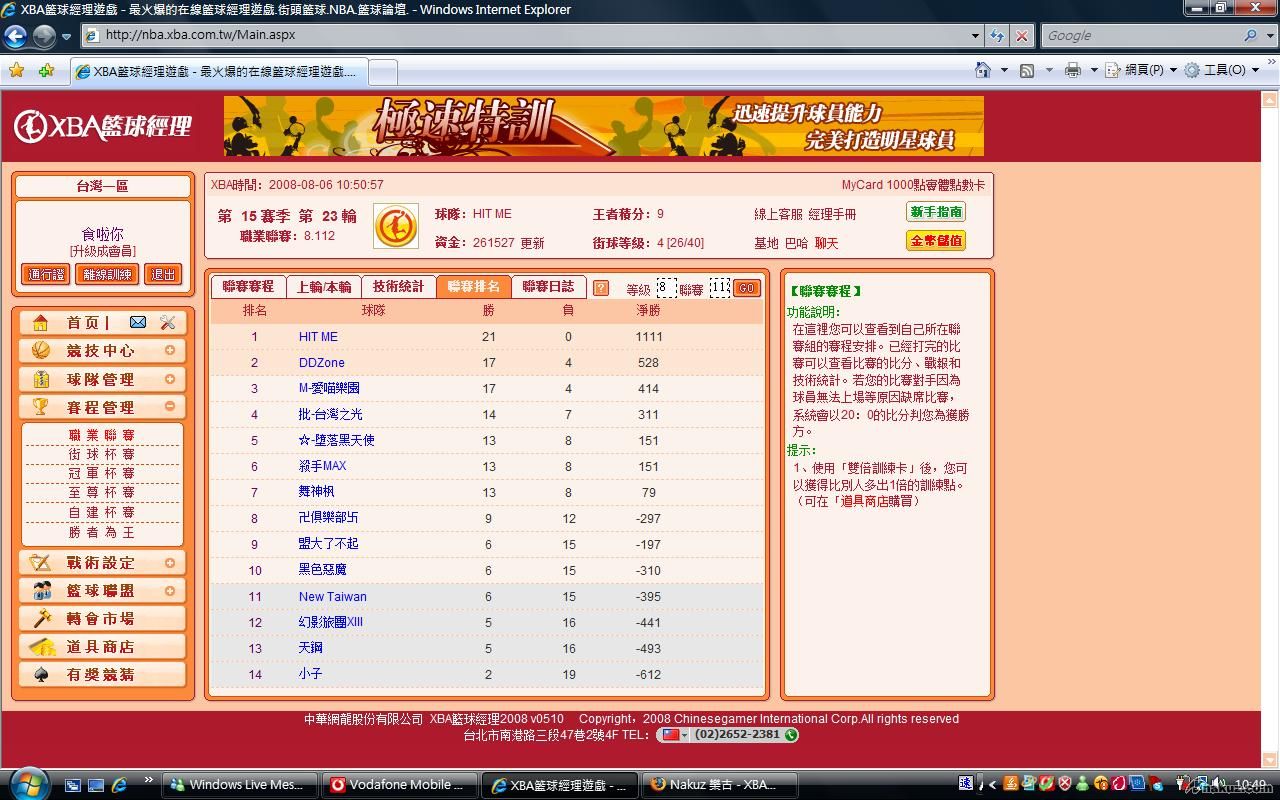1280x800 pixels.
Task: Open the DDZone team link
Action: coord(321,363)
